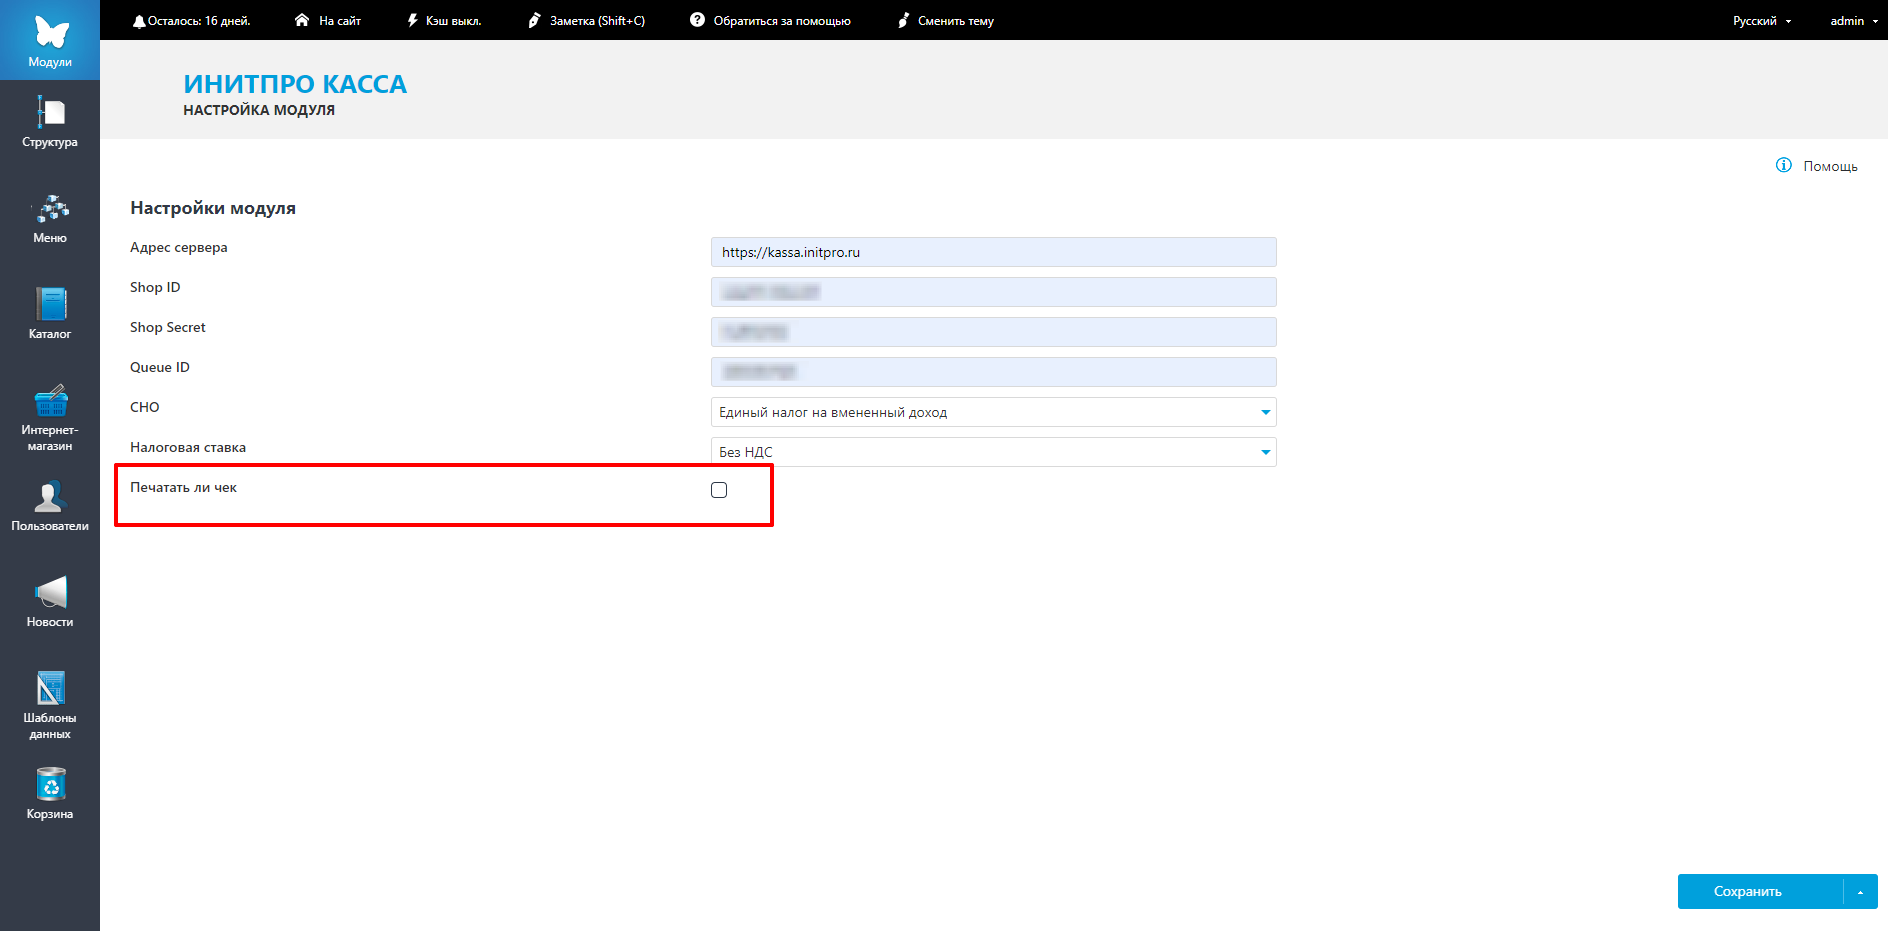Focus the Queue ID input field
The height and width of the screenshot is (931, 1888).
pos(994,372)
